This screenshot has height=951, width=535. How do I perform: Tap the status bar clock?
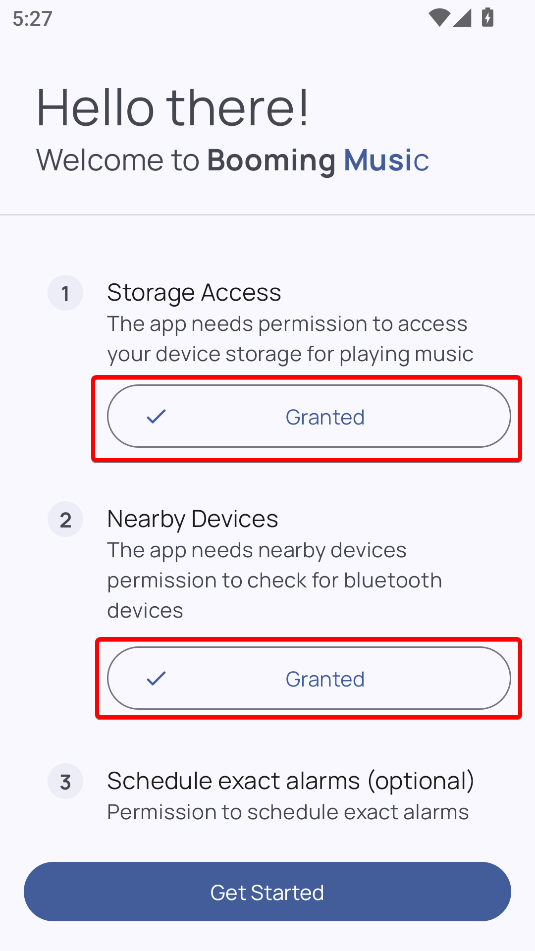coord(32,18)
